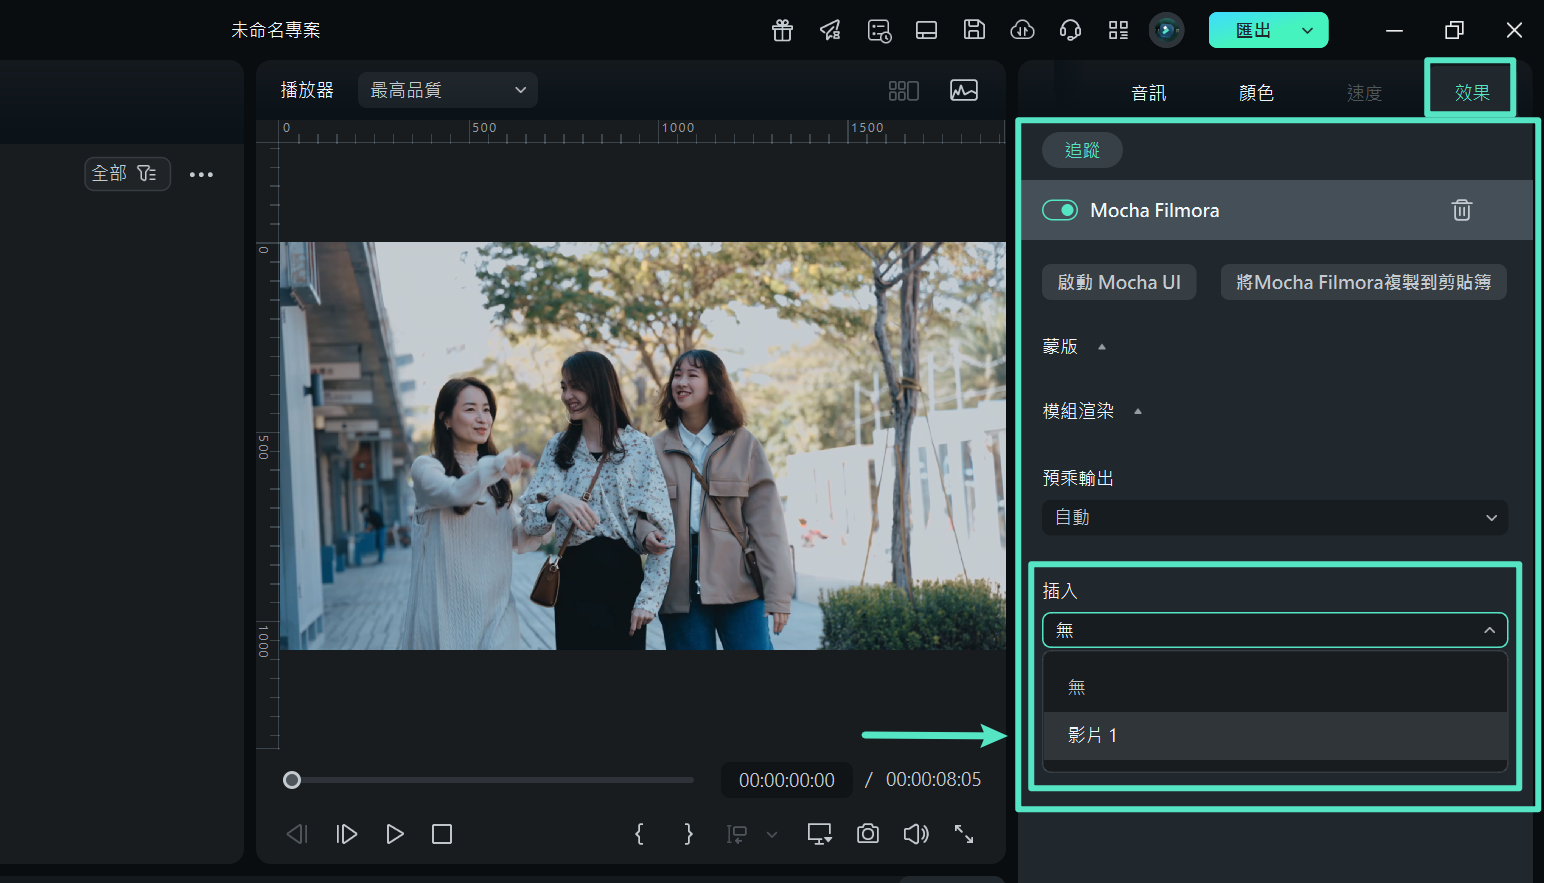The width and height of the screenshot is (1544, 883).
Task: Switch to the 音訊 tab
Action: (x=1149, y=93)
